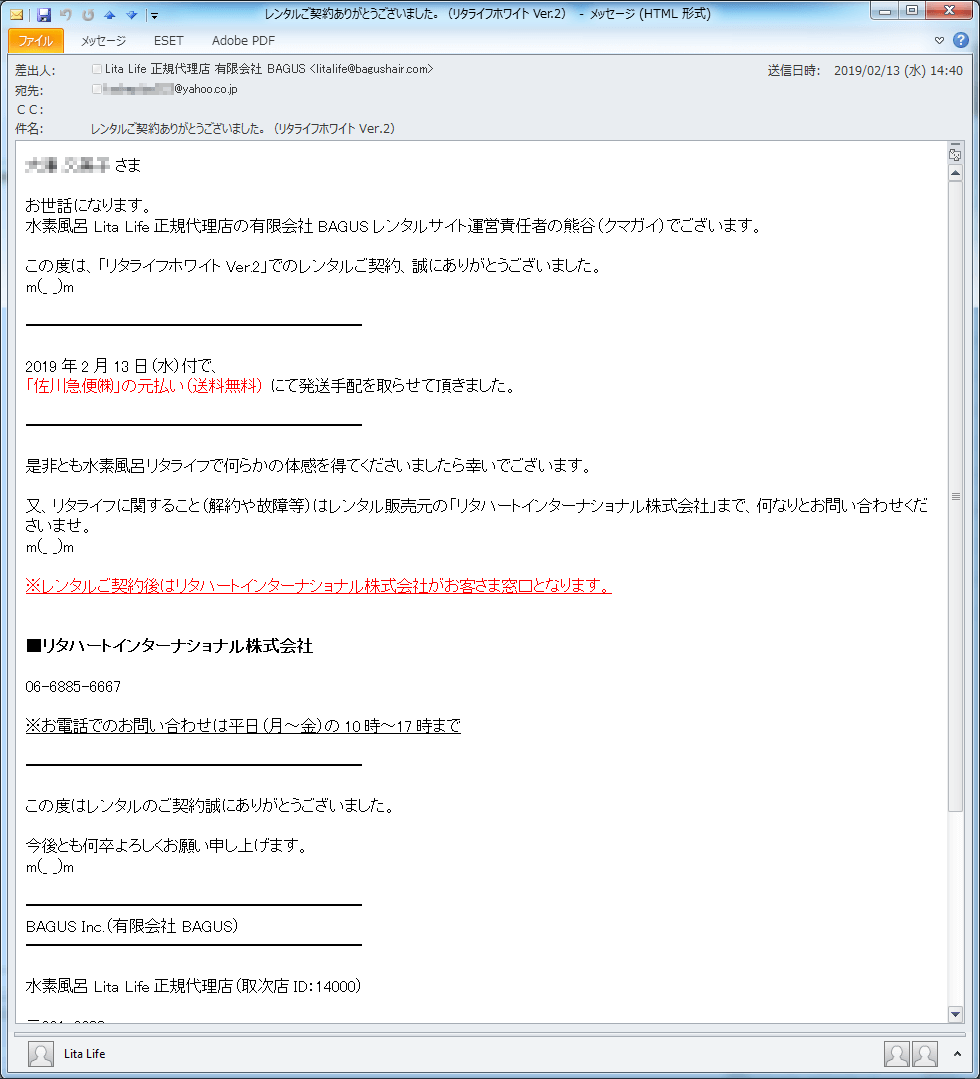The image size is (980, 1079).
Task: Click the BAGUS Inc.(有限会社 BAGUS) signature line
Action: (131, 926)
